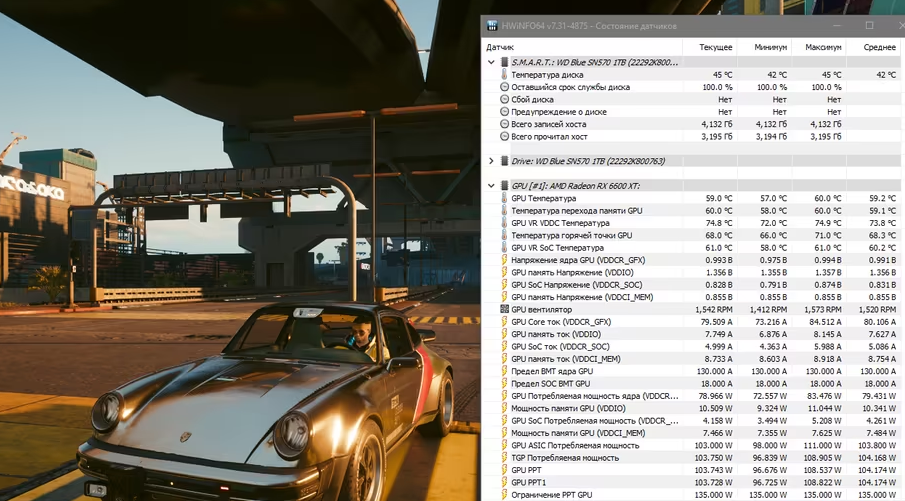Click thermometer icon beside Температура горячей точки GPU

[504, 235]
